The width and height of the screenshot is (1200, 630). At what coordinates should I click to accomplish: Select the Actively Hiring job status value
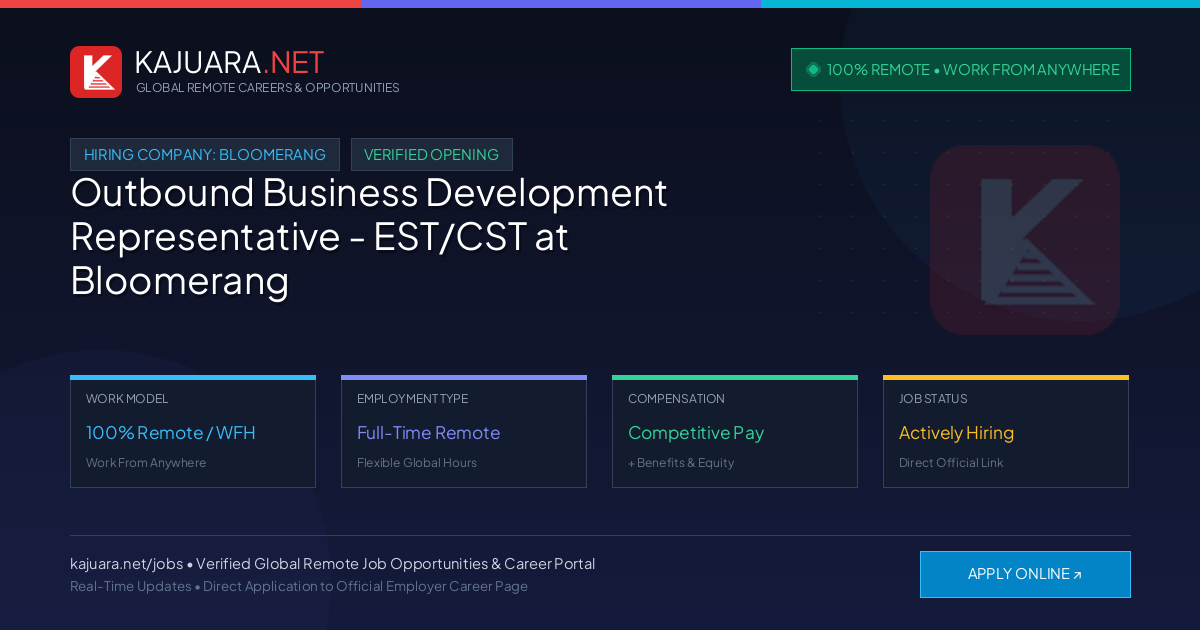coord(956,433)
